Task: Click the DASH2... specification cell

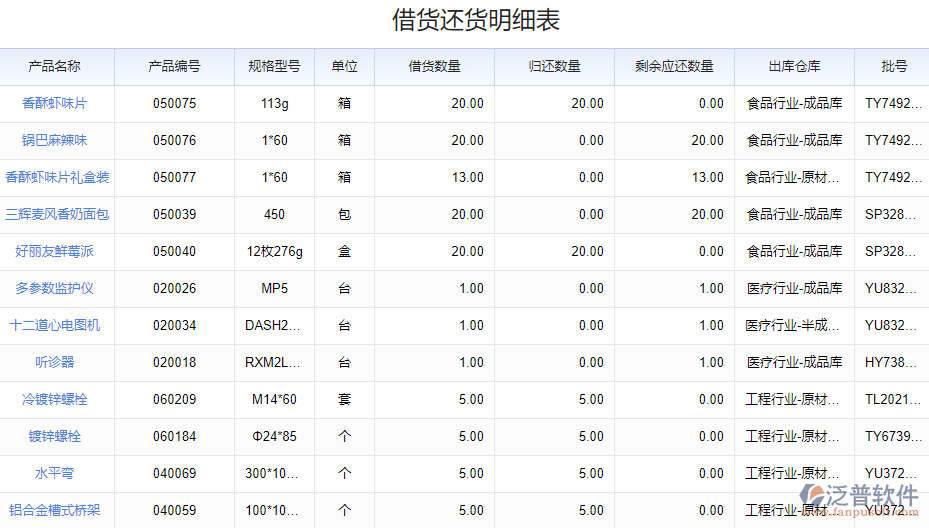Action: (273, 325)
